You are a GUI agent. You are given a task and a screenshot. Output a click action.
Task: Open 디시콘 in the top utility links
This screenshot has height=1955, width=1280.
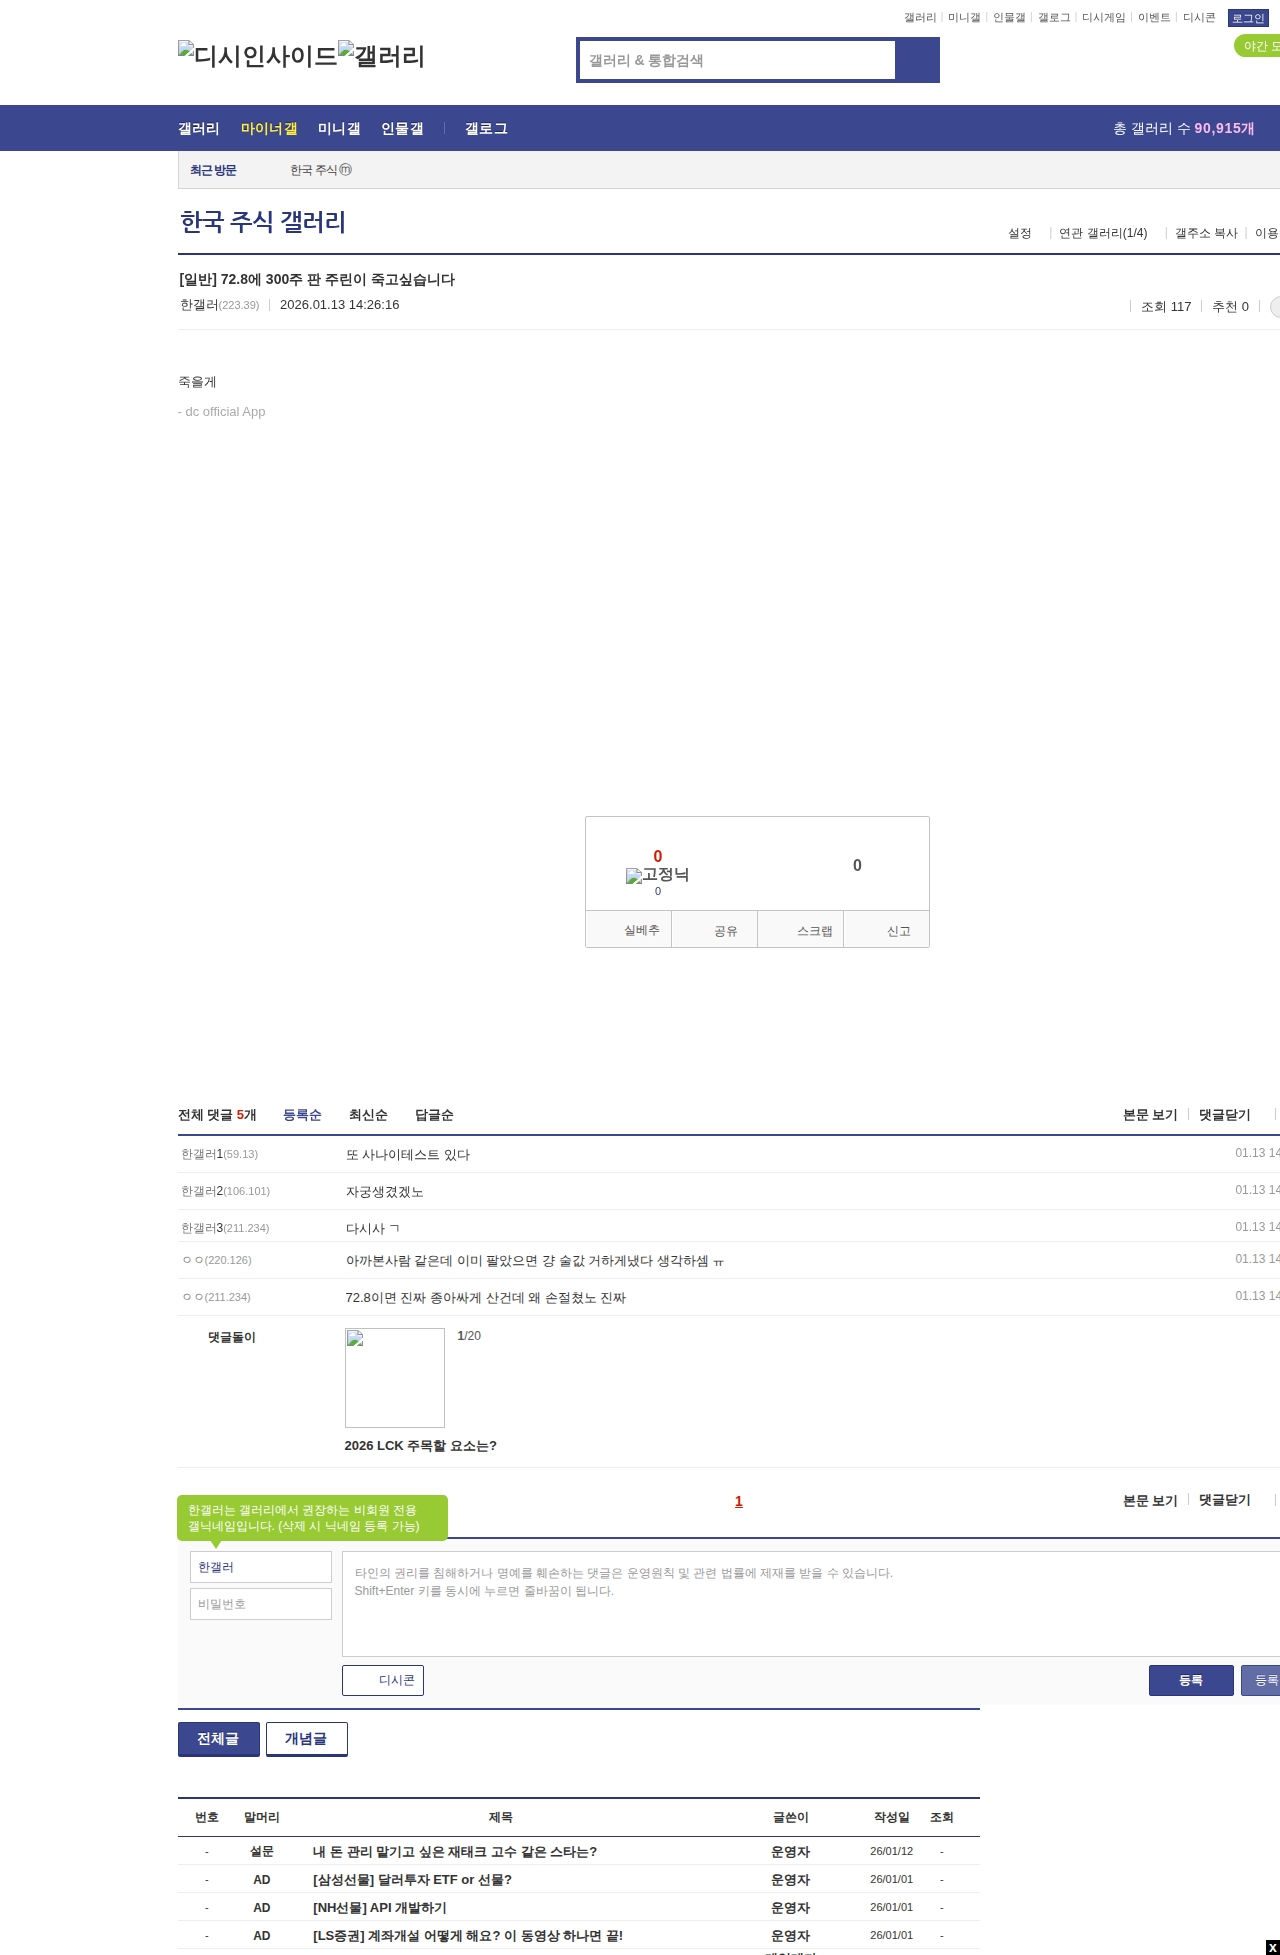point(1199,18)
